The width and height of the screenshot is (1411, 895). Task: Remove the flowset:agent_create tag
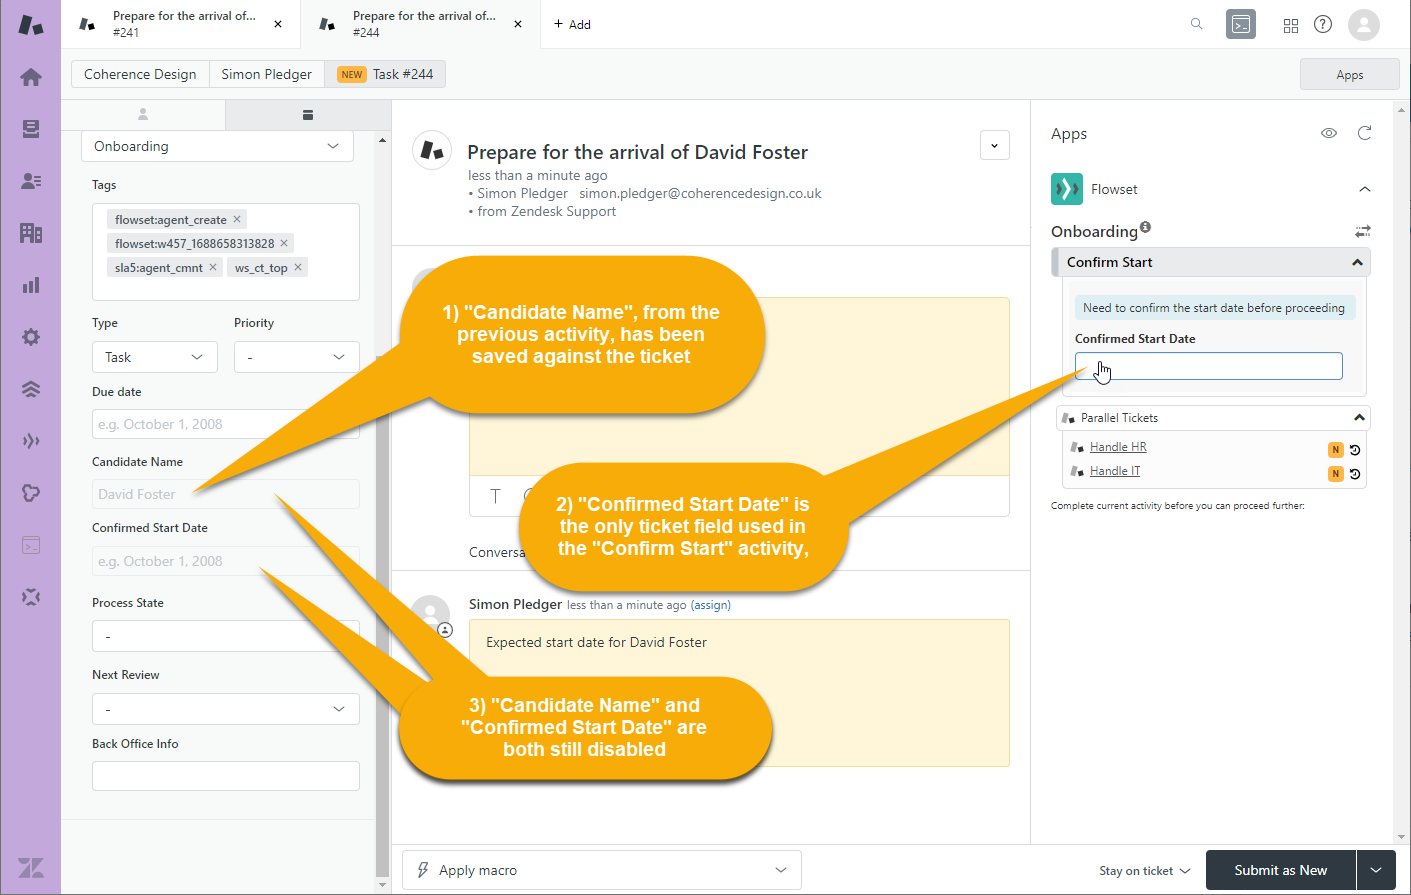click(x=237, y=219)
